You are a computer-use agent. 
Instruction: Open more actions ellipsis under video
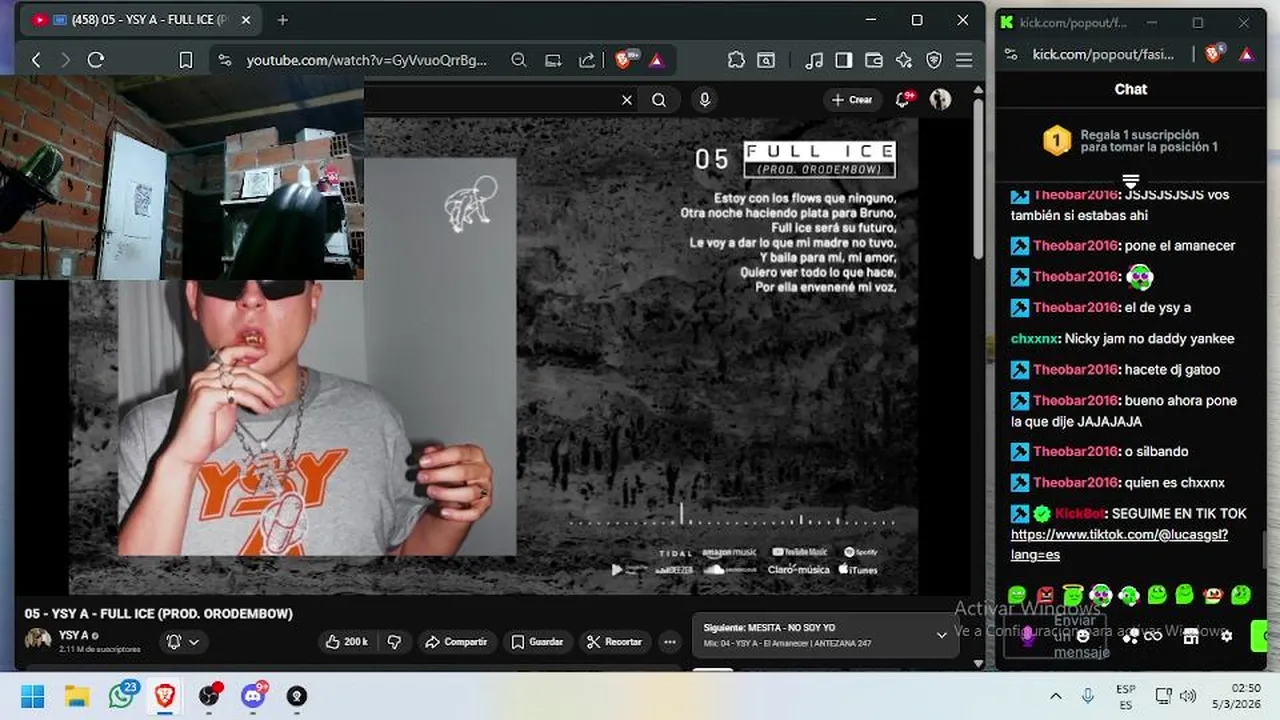coord(668,642)
